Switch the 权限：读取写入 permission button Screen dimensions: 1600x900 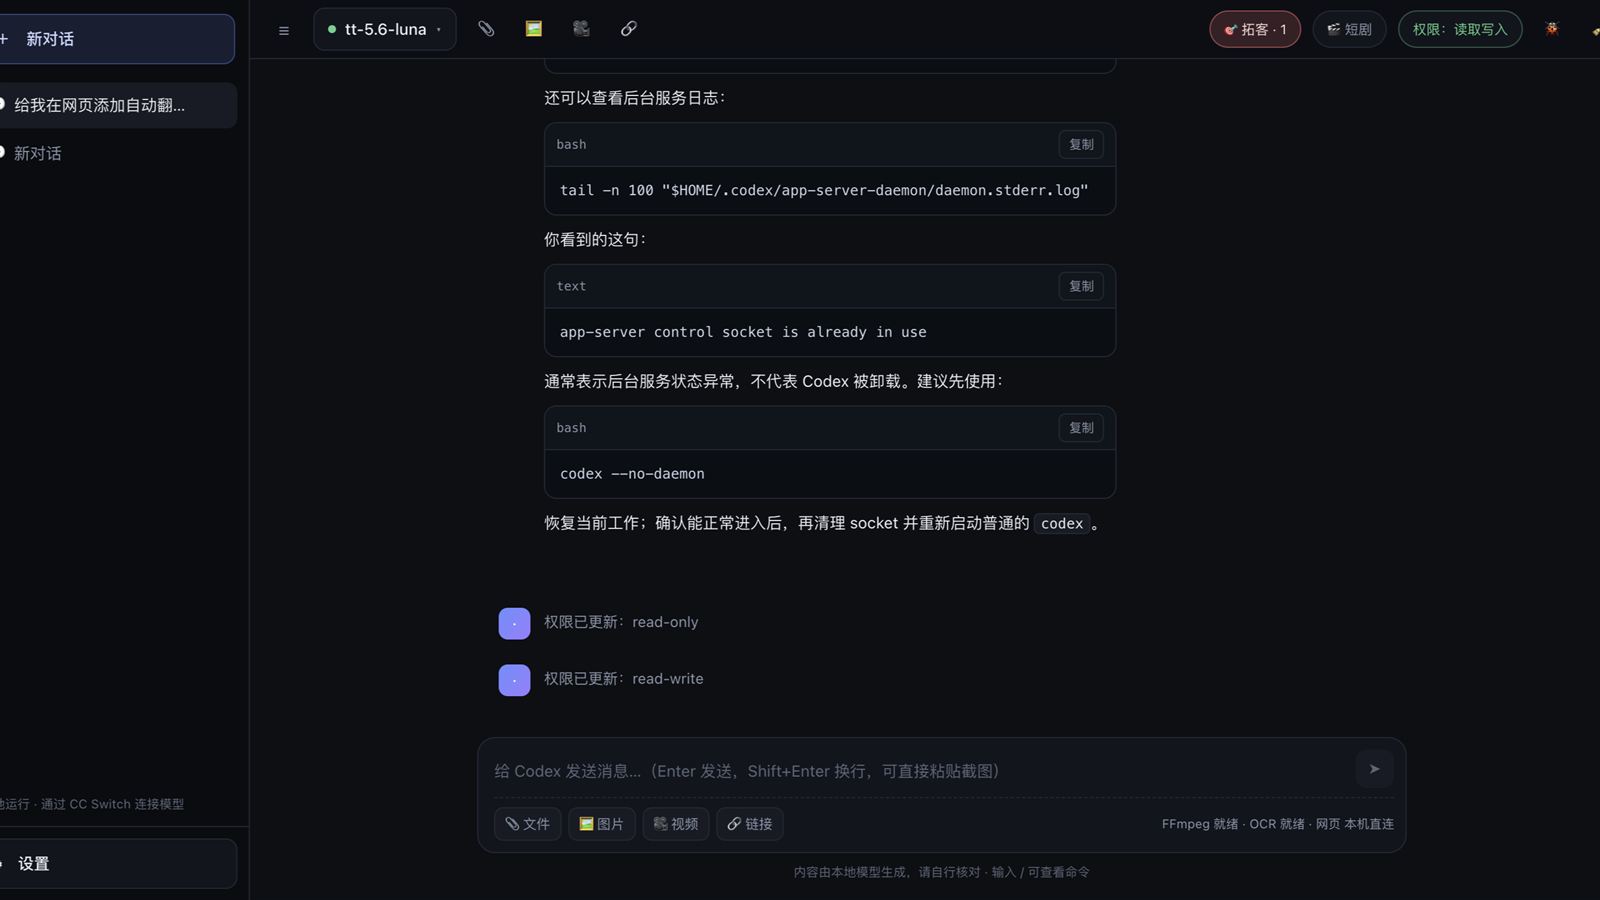coord(1460,29)
